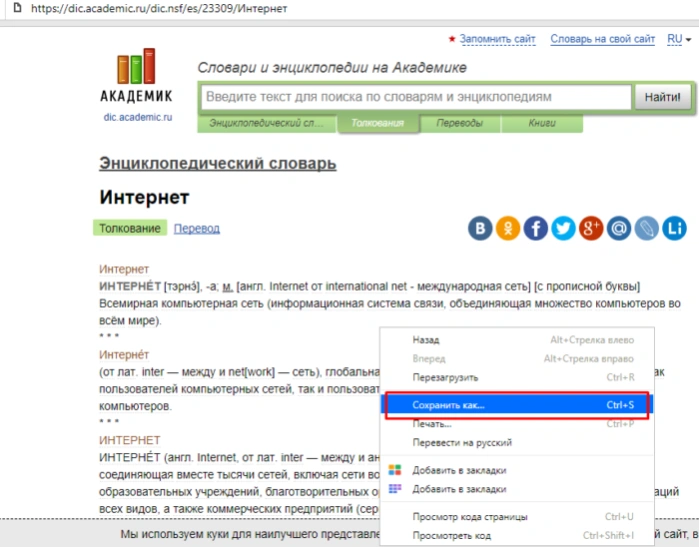This screenshot has width=699, height=547.
Task: Click the URL in the address bar
Action: (x=159, y=8)
